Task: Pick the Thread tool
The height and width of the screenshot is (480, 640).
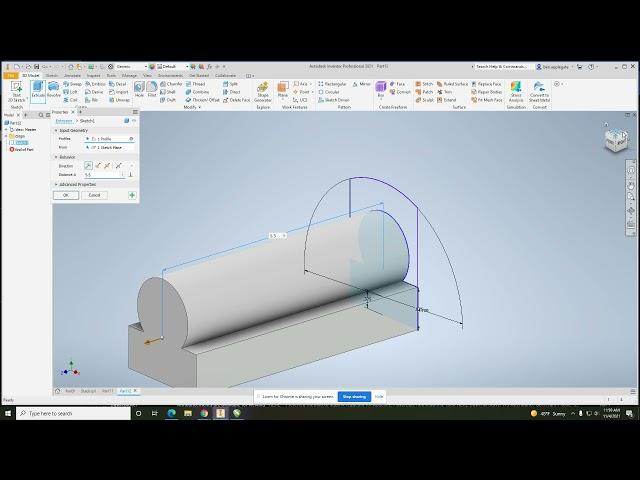Action: point(195,84)
